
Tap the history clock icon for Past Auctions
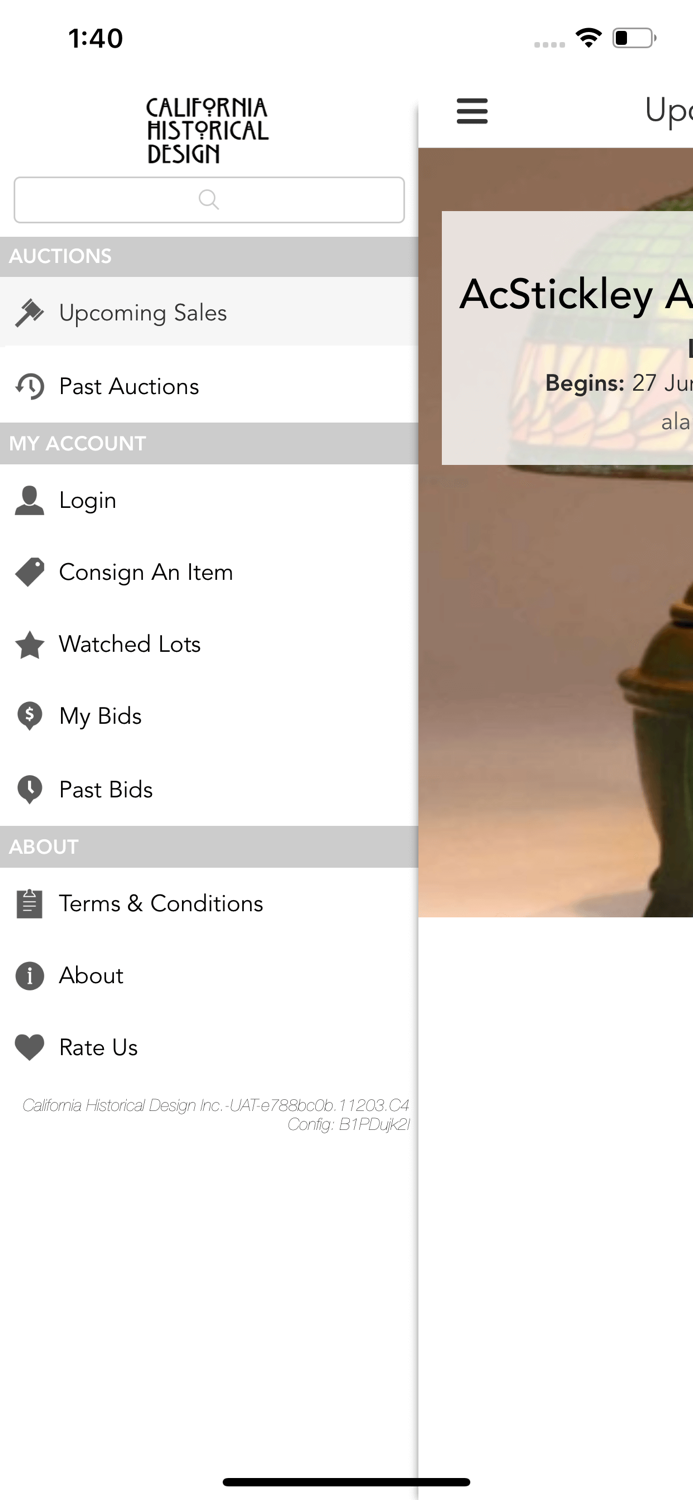click(29, 386)
